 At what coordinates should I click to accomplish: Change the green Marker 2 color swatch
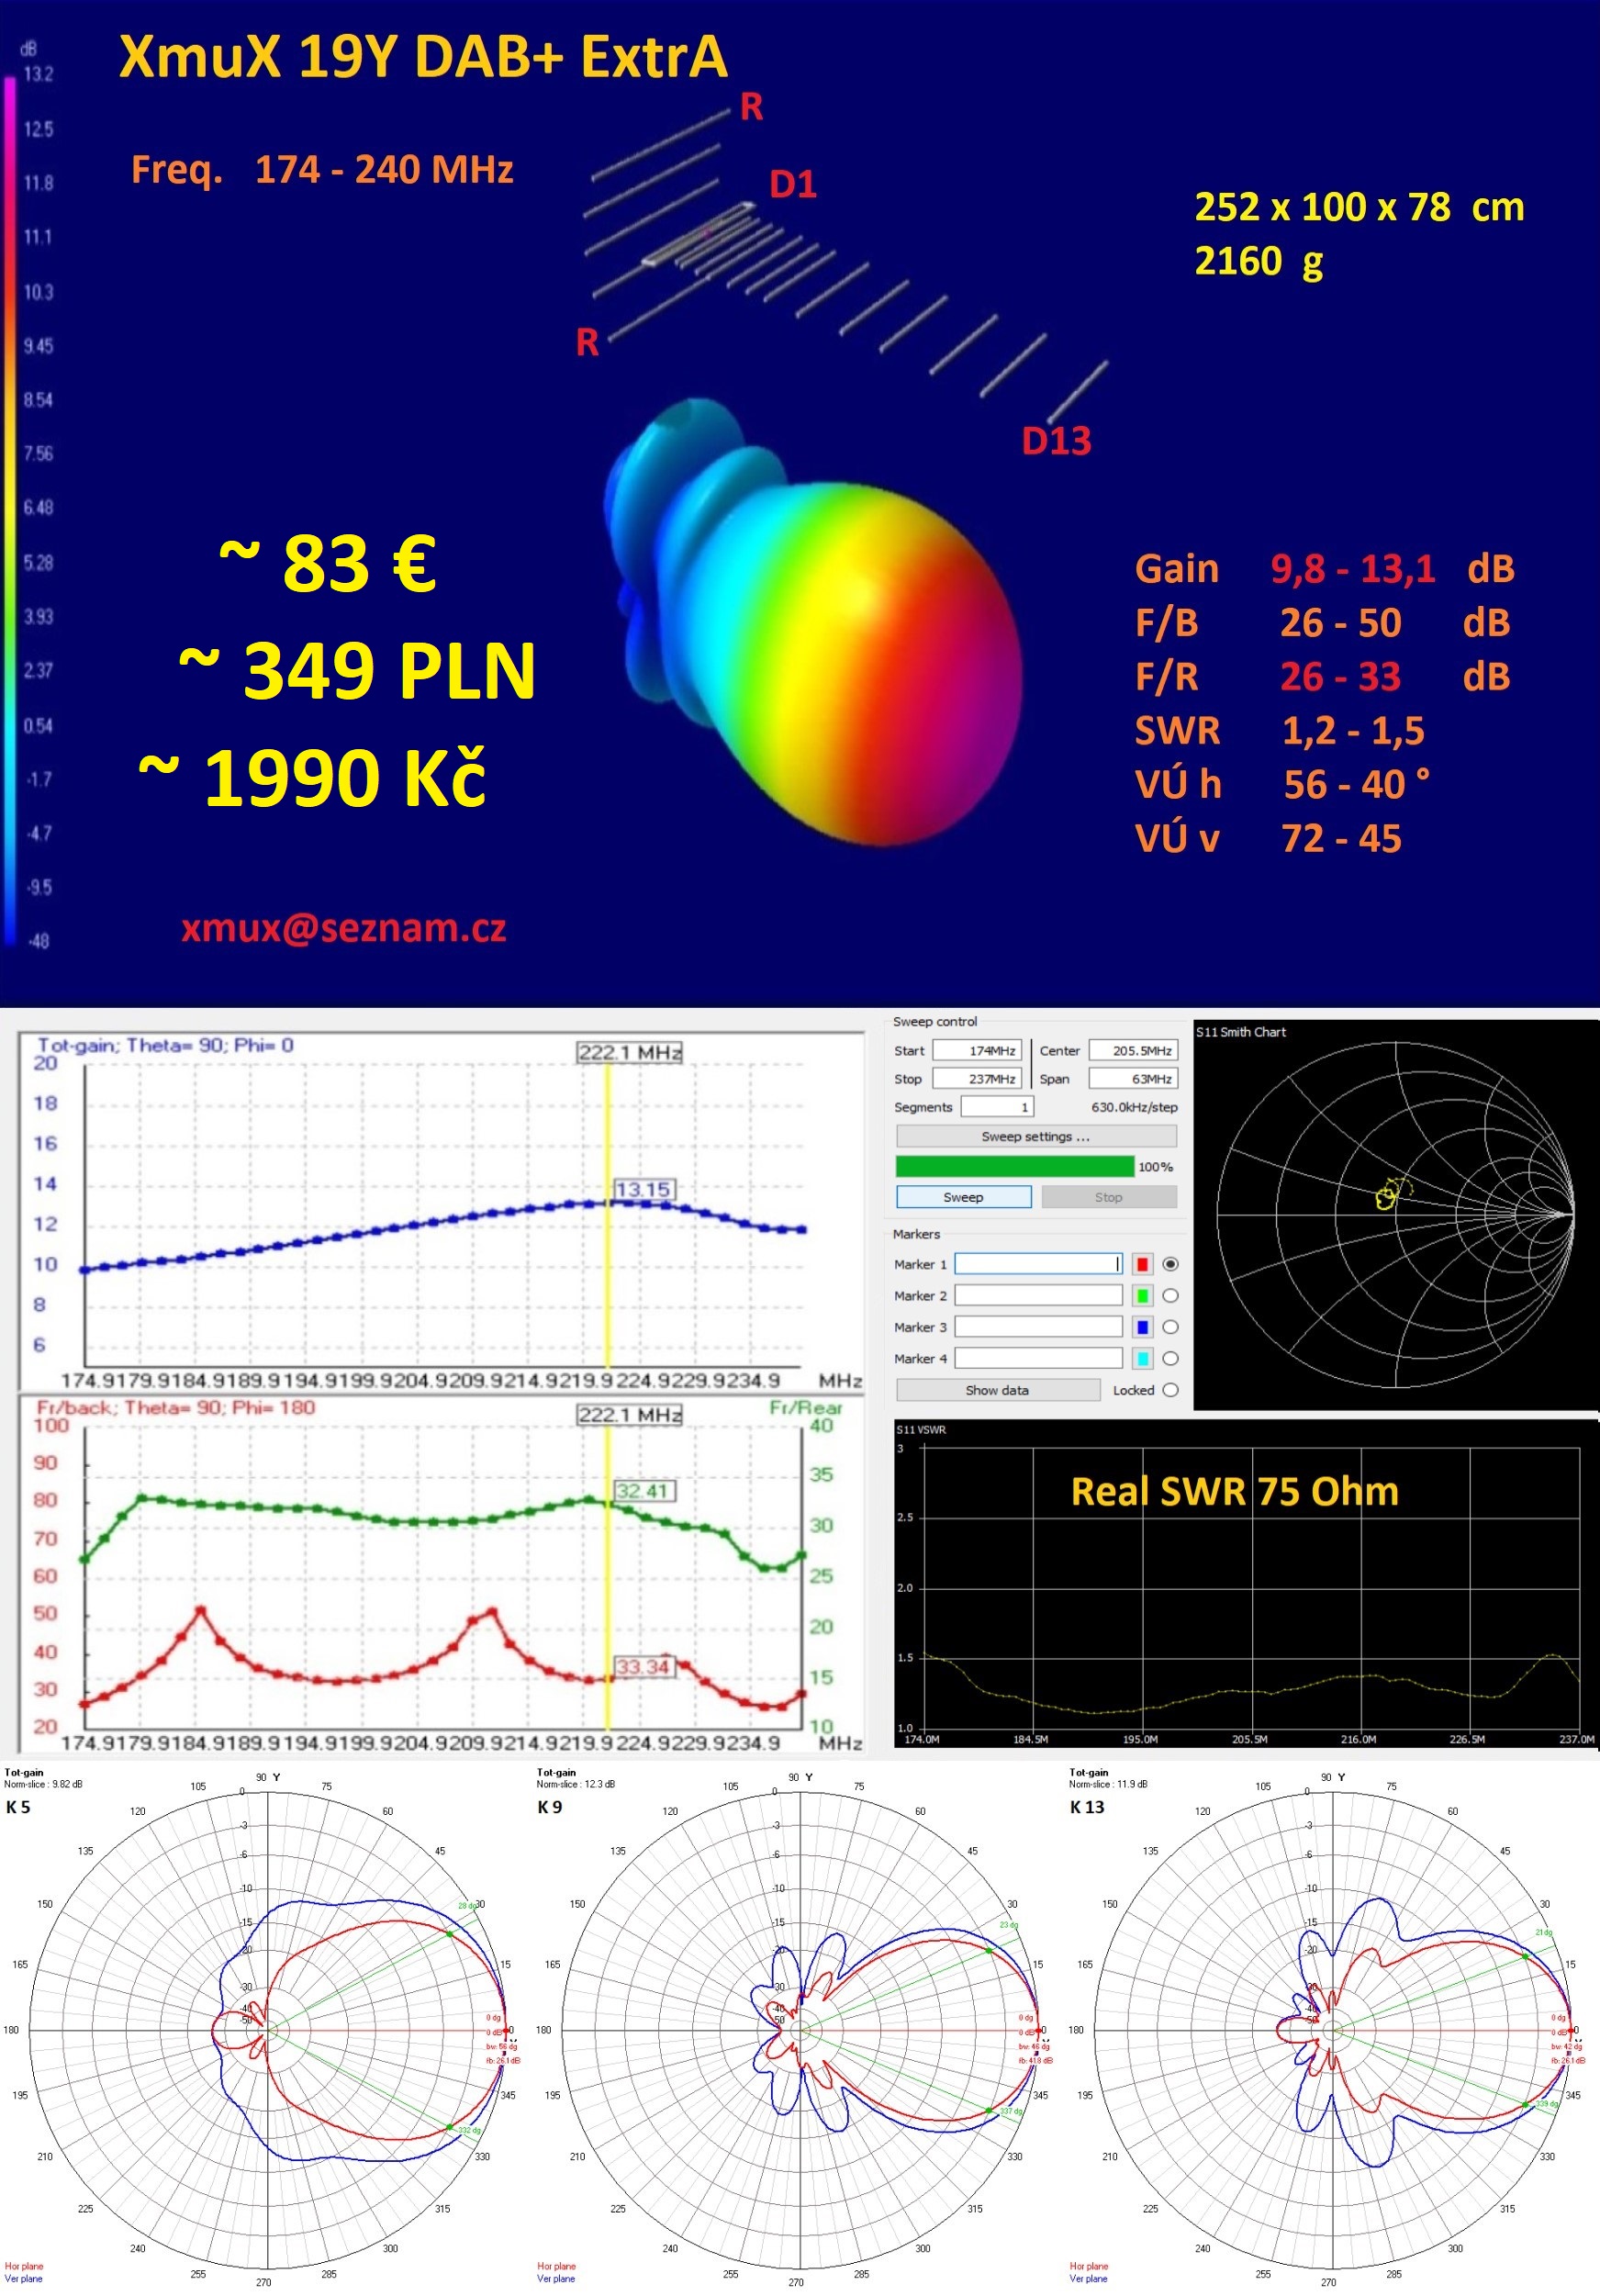pos(1142,1295)
